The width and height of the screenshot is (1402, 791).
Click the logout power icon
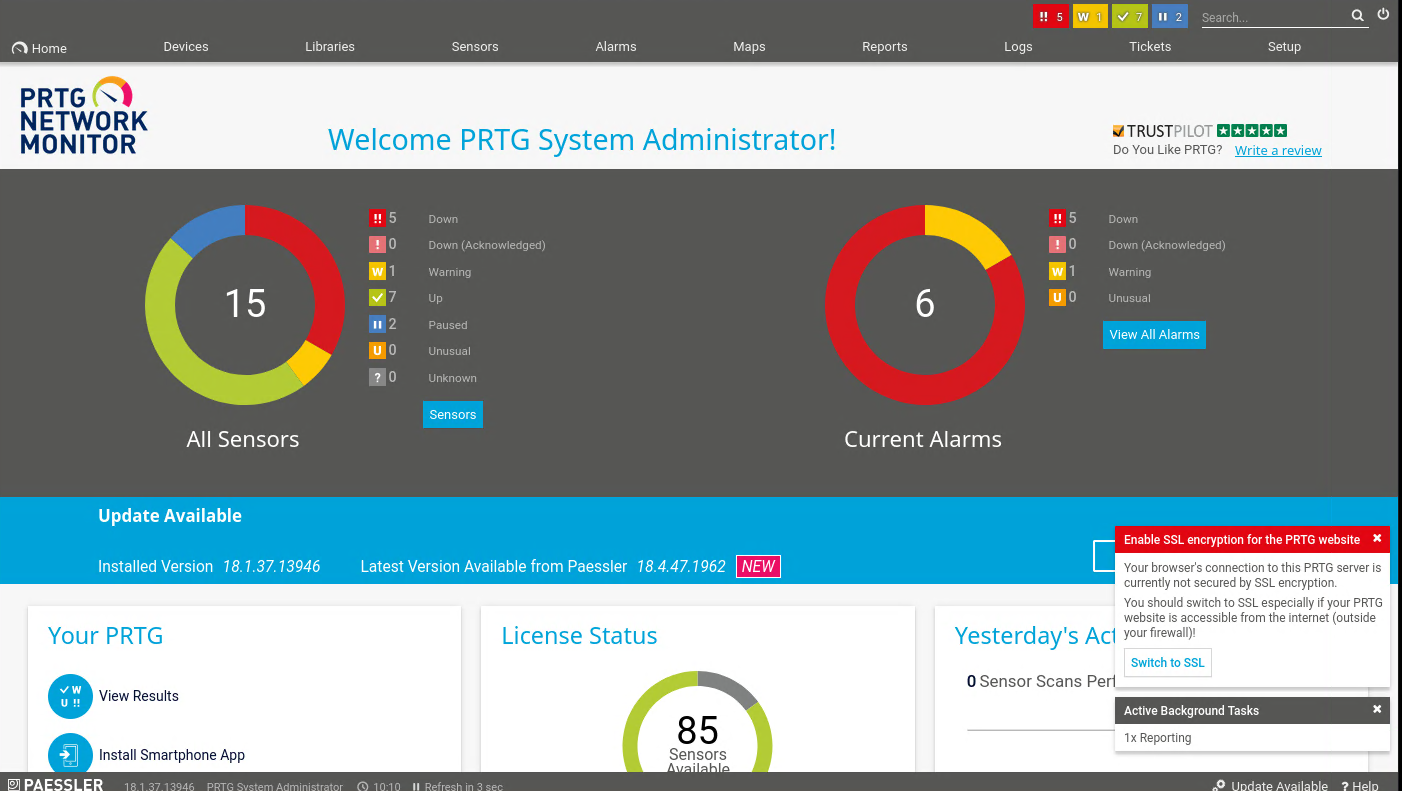(1384, 14)
